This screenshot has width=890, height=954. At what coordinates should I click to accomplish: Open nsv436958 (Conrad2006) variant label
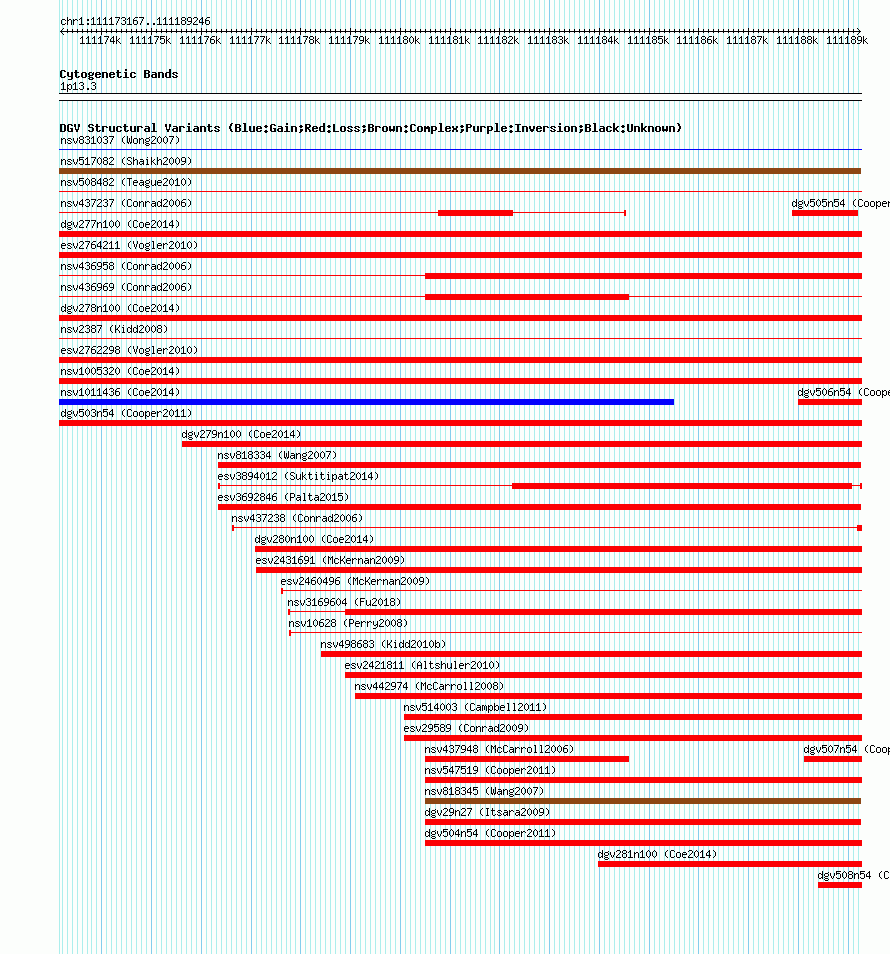click(x=126, y=266)
